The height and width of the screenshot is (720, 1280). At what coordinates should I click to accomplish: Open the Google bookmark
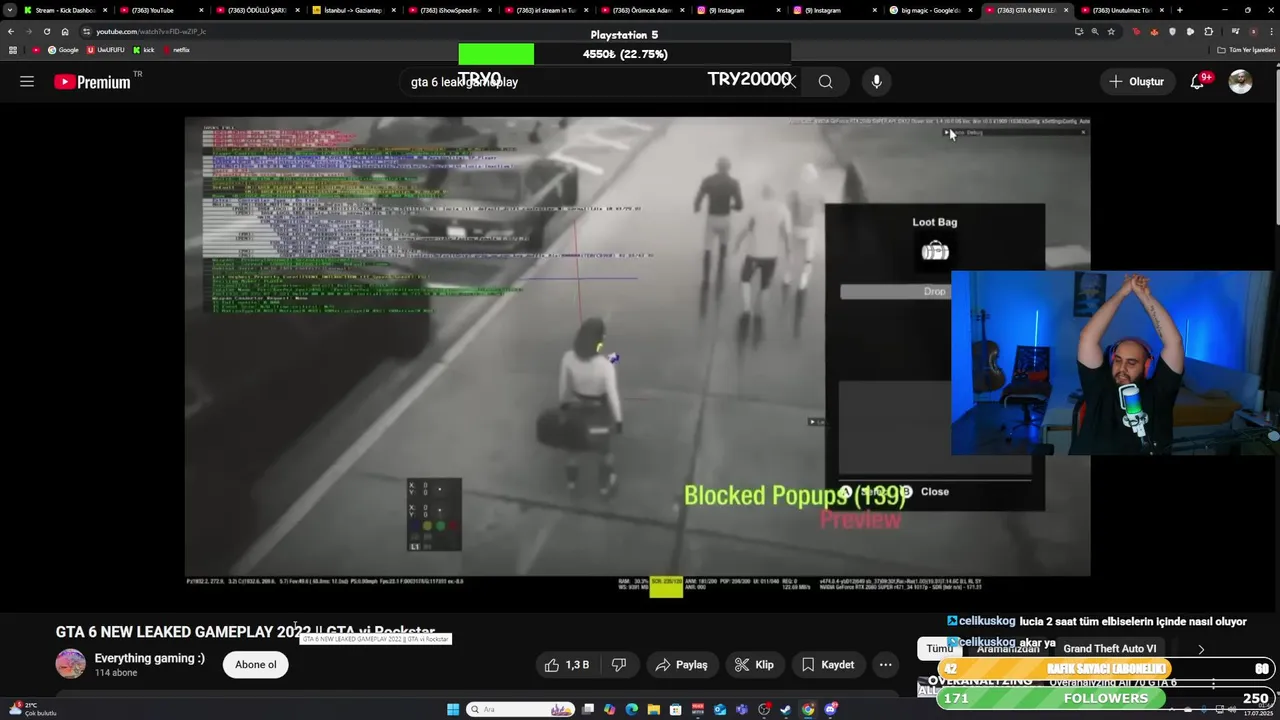point(63,50)
